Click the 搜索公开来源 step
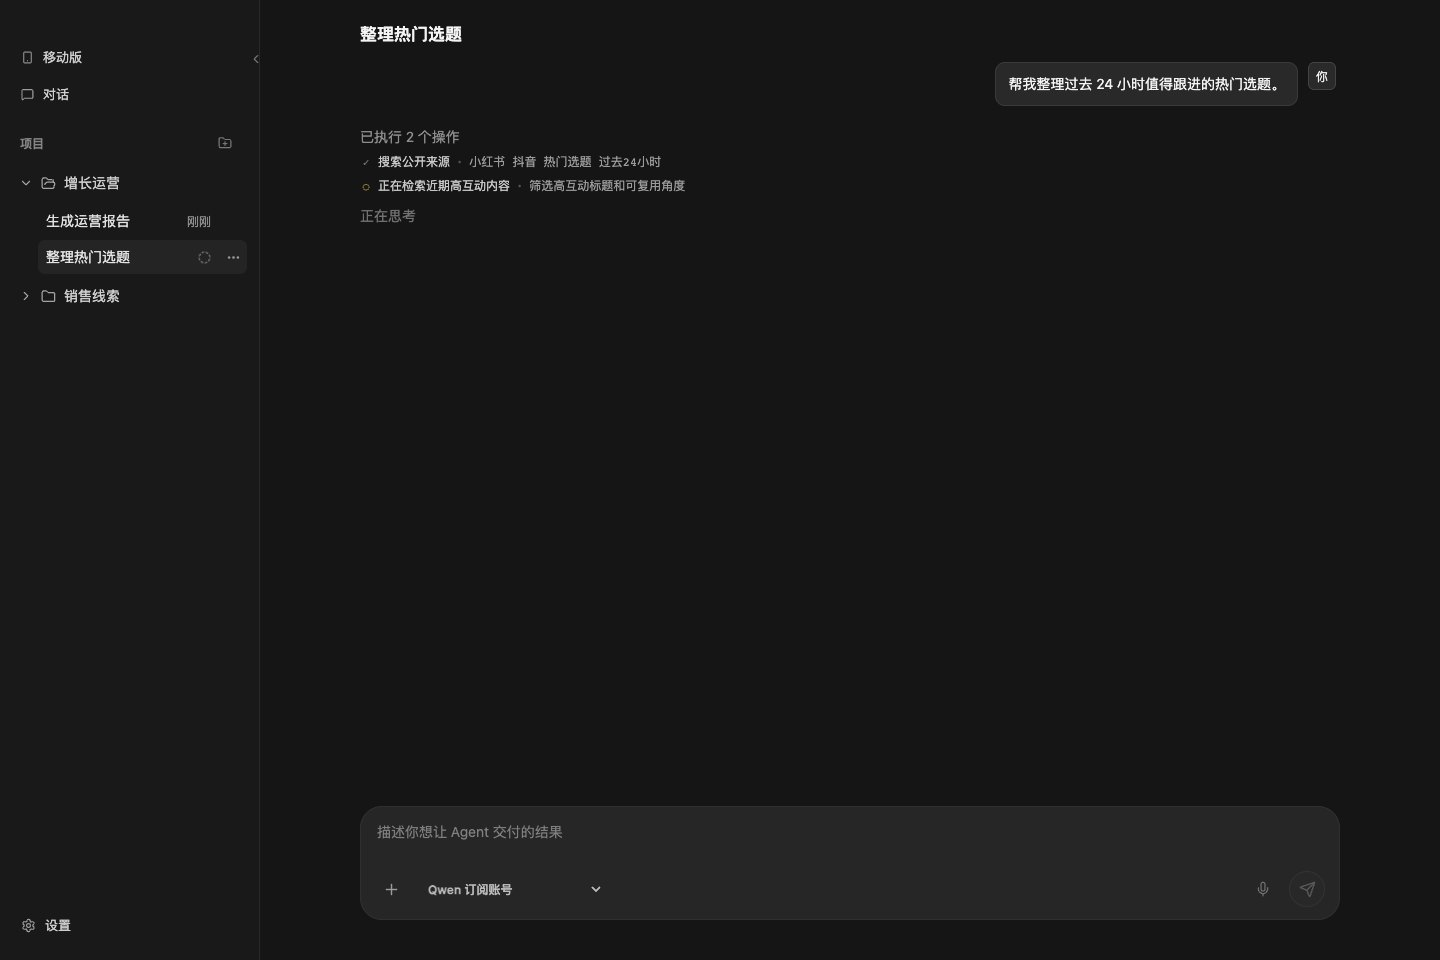 414,162
